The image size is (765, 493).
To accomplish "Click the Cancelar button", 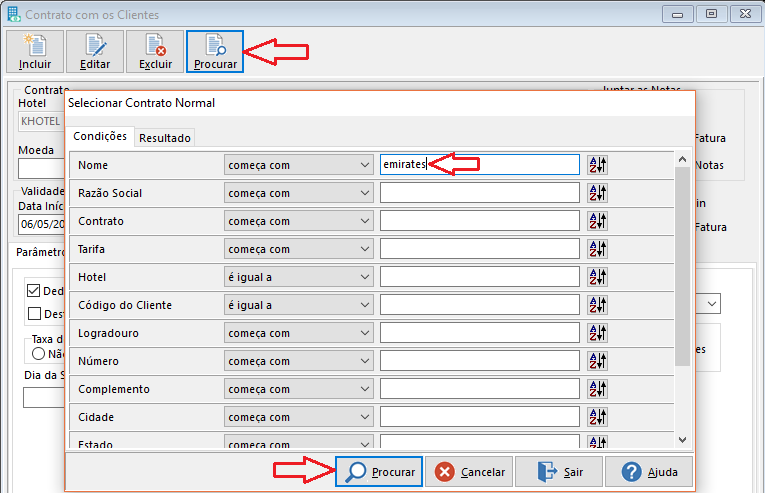I will [469, 472].
